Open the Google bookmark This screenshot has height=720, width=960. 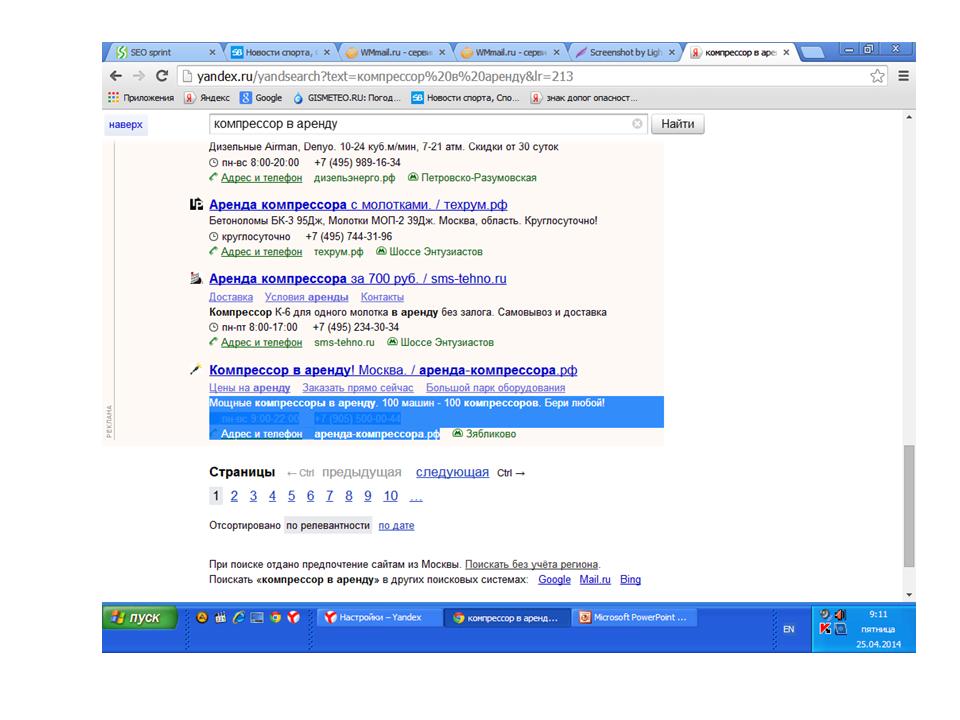tap(261, 98)
